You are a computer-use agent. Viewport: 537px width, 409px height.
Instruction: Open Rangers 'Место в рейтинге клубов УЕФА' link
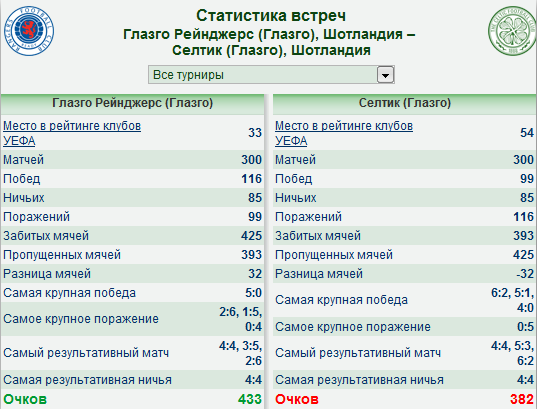pyautogui.click(x=72, y=133)
